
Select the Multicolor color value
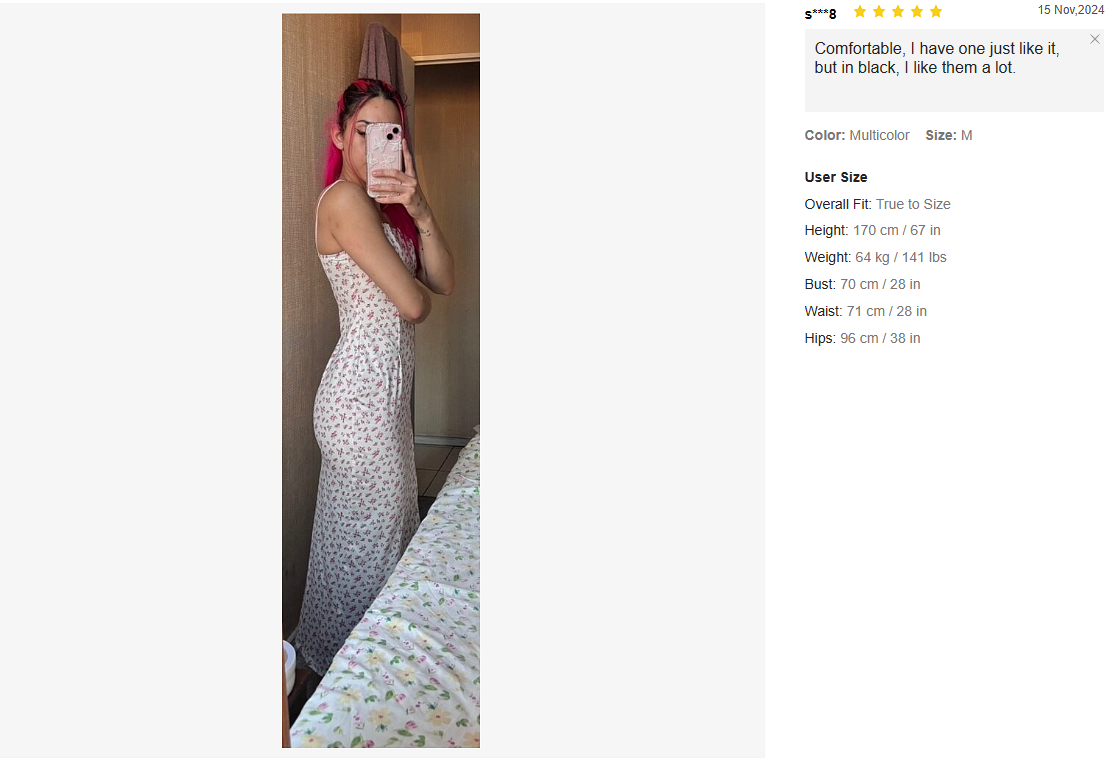click(879, 135)
